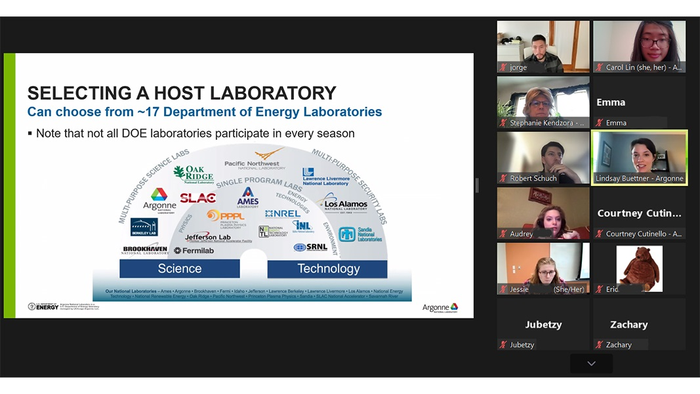
Task: Click muted mic icon on Stephanie Kendzora tile
Action: [503, 123]
